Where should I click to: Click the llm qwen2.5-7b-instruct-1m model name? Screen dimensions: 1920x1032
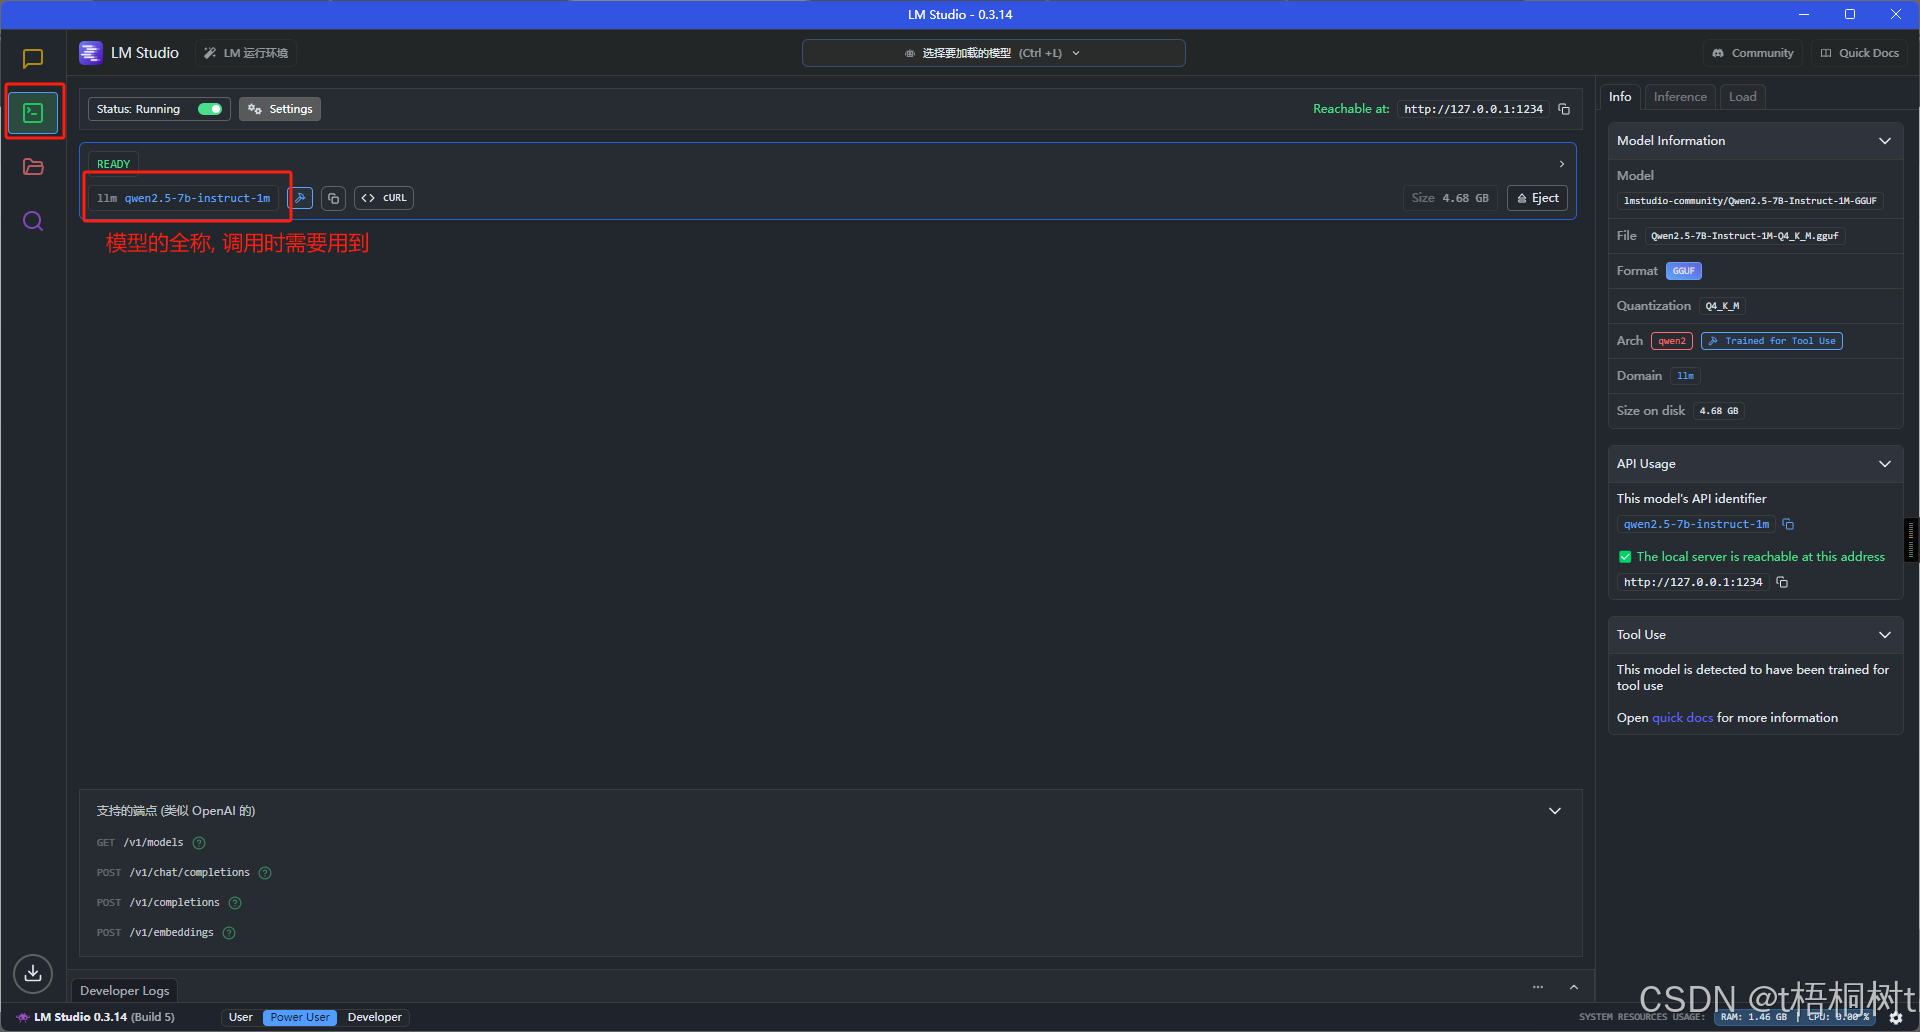click(x=184, y=198)
